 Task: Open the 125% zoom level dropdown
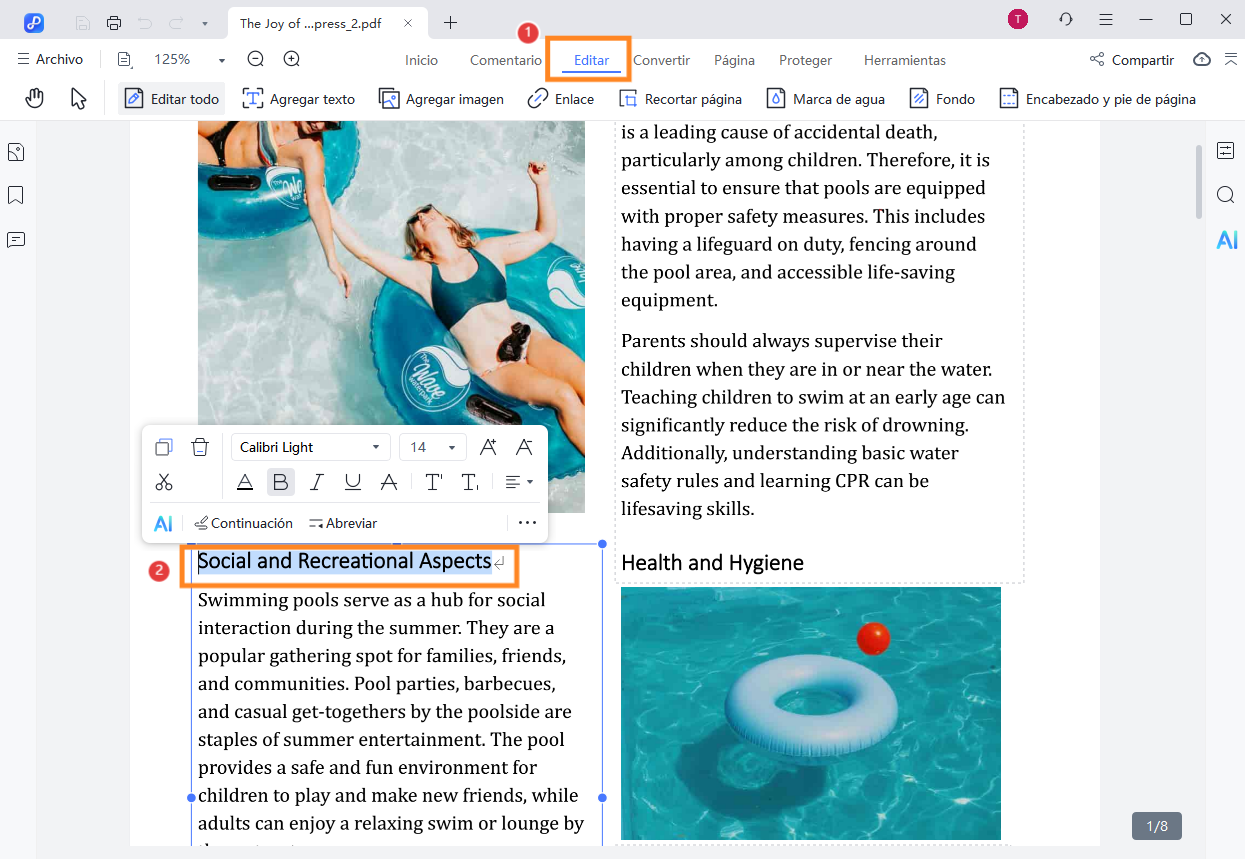click(189, 60)
